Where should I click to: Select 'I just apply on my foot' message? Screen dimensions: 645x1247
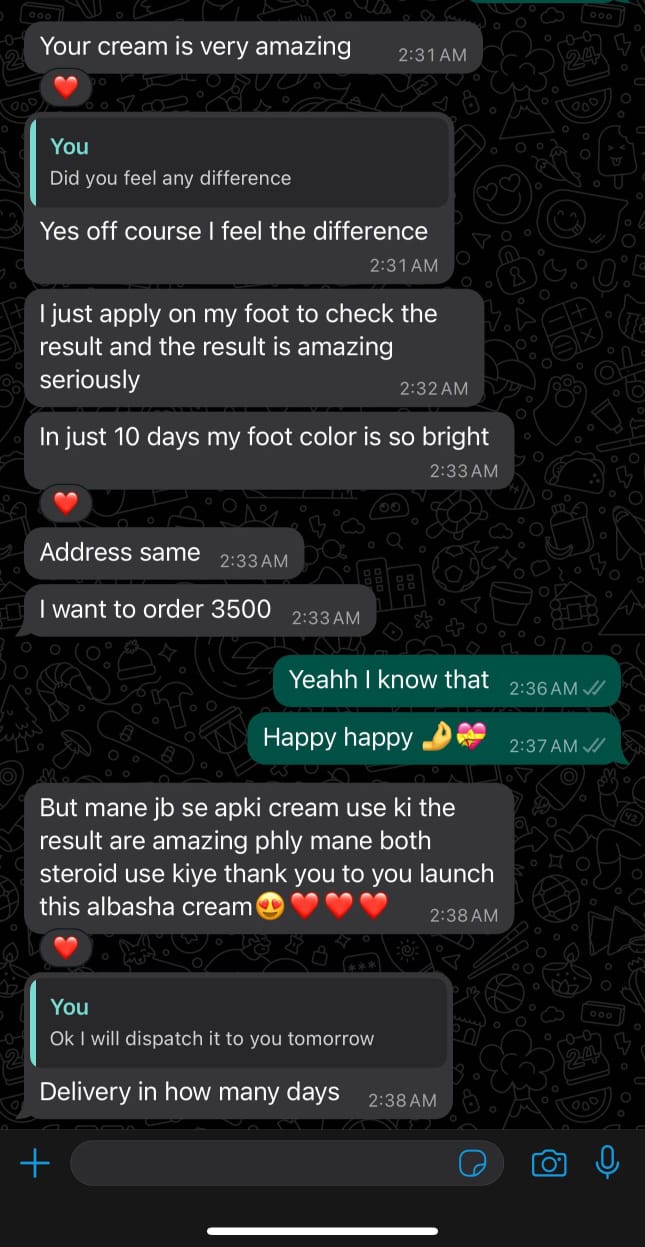(254, 347)
